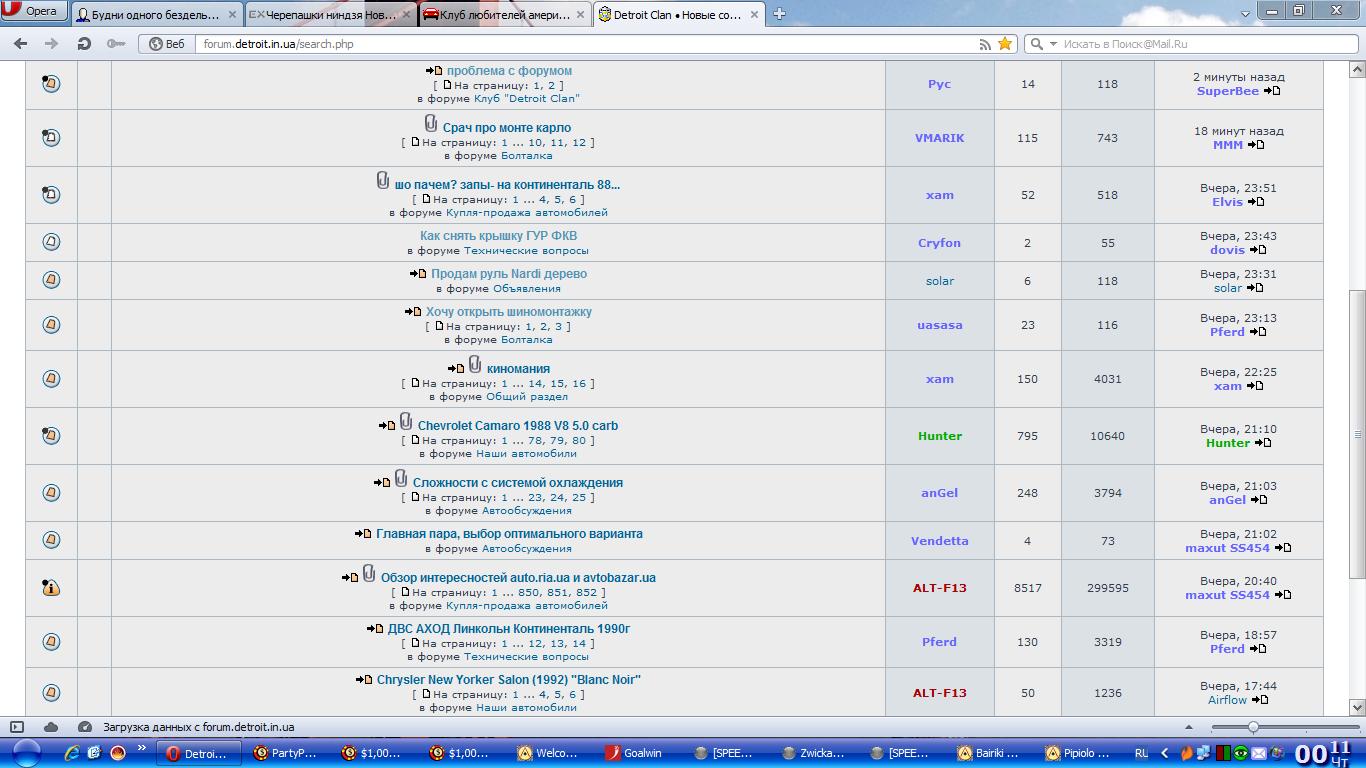Bookmark page using the star icon
1366x768 pixels.
click(x=1005, y=44)
